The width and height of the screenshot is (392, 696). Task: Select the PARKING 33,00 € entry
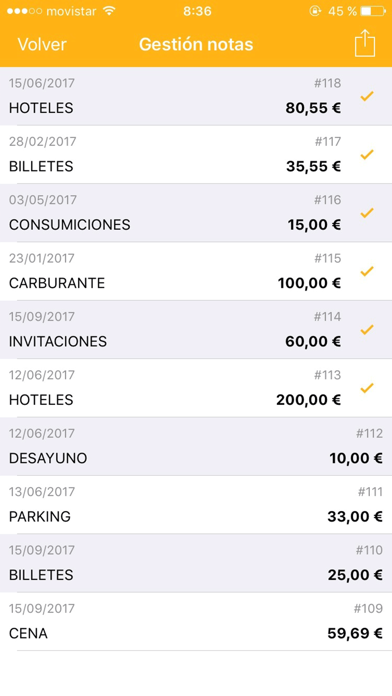click(x=196, y=505)
